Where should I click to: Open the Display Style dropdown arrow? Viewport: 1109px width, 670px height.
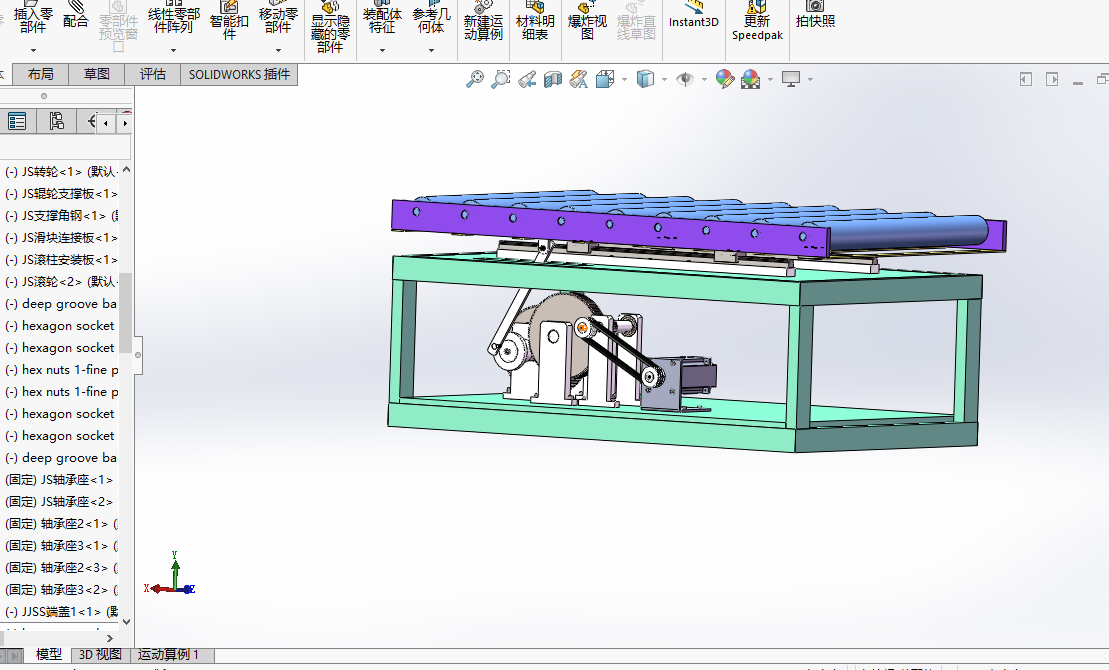click(x=664, y=79)
